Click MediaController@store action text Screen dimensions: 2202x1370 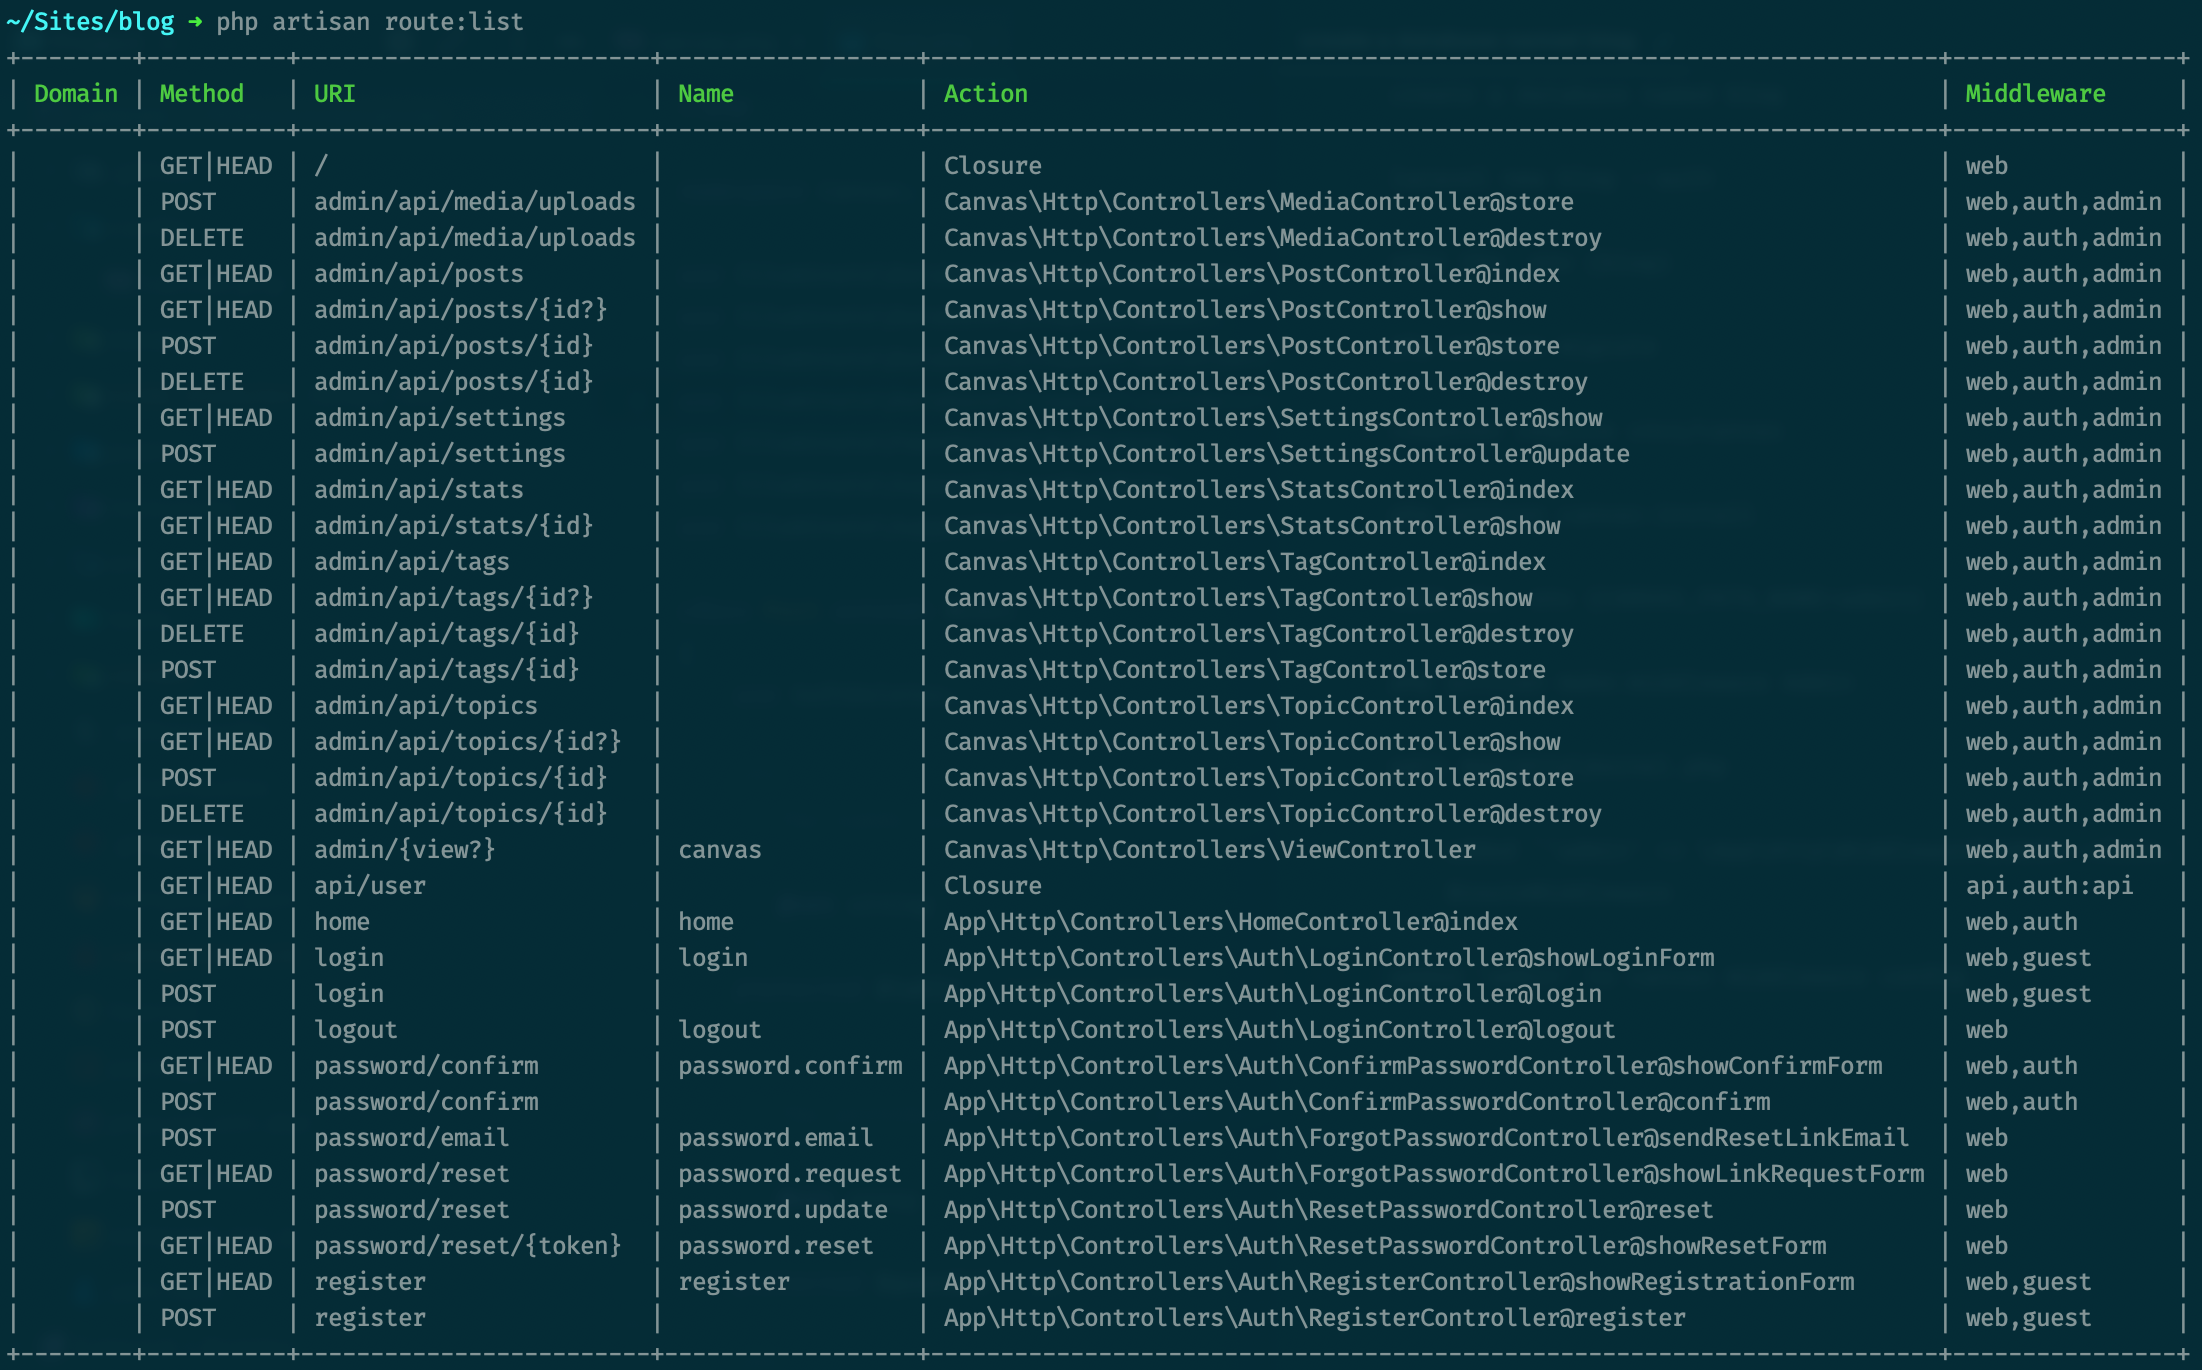1259,202
